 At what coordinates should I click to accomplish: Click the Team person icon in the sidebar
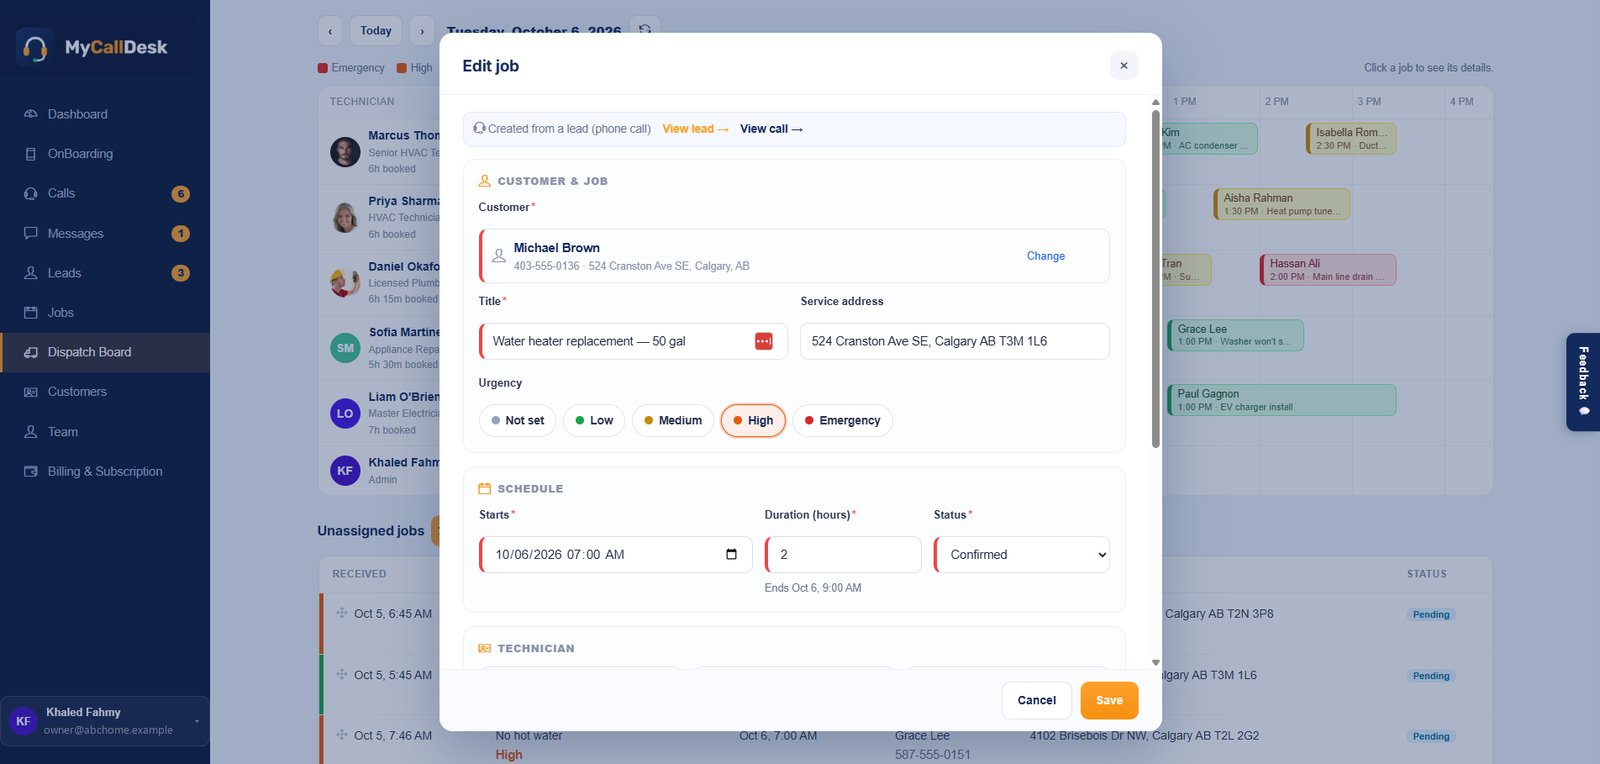tap(31, 432)
